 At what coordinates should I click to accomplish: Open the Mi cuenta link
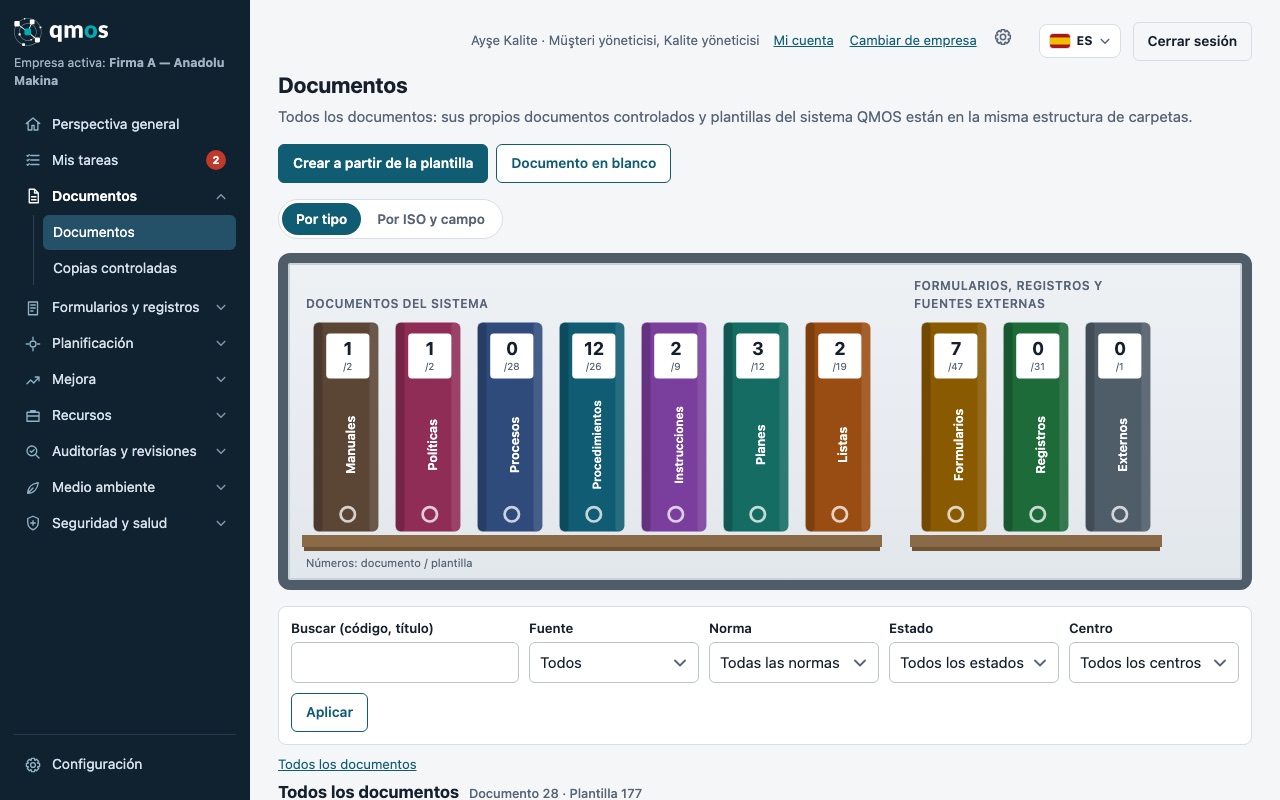tap(804, 41)
